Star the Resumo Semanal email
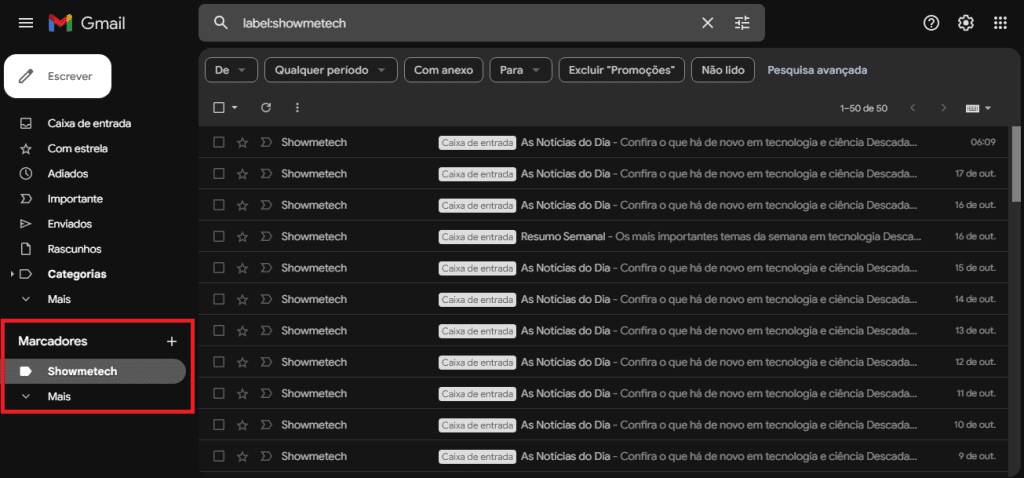Image resolution: width=1024 pixels, height=478 pixels. [242, 236]
